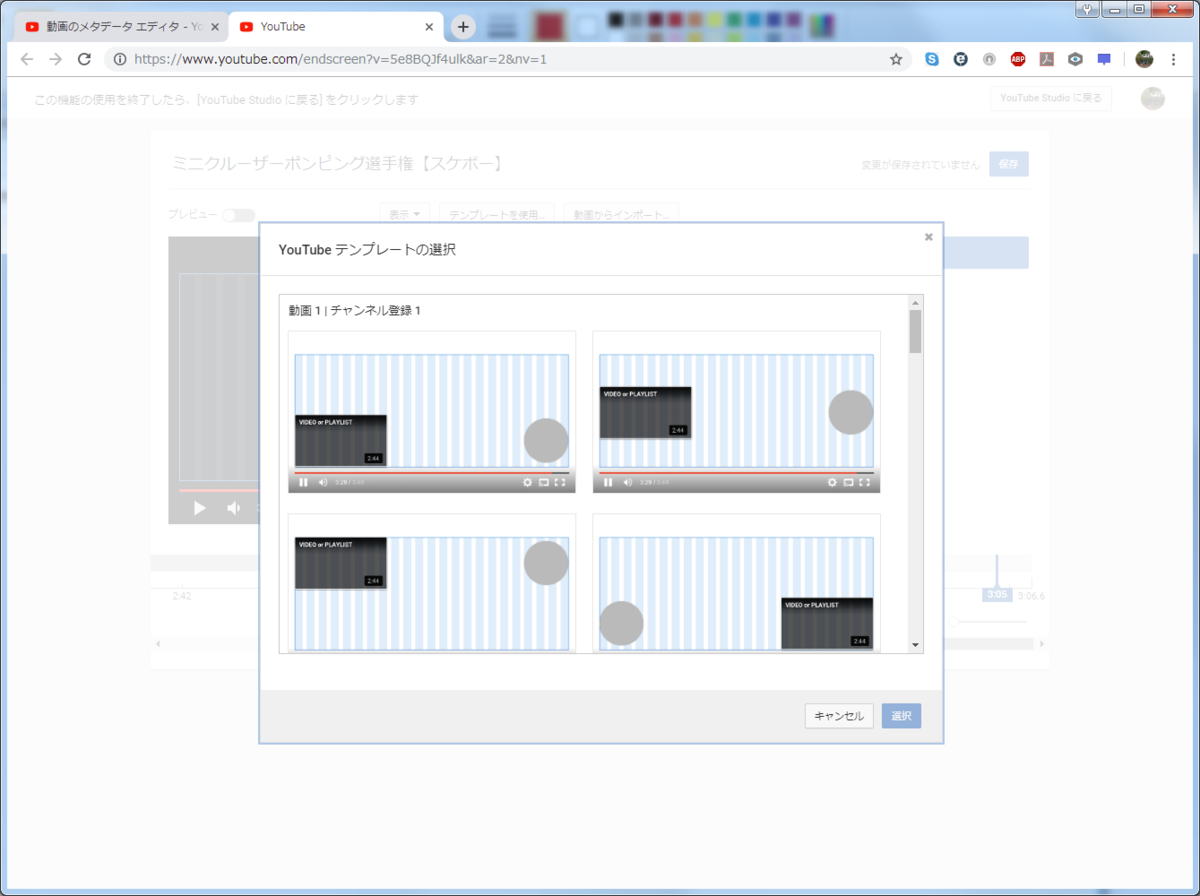The width and height of the screenshot is (1200, 896).
Task: Choose template with video bottom-left, circle bottom-right
Action: tap(432, 412)
